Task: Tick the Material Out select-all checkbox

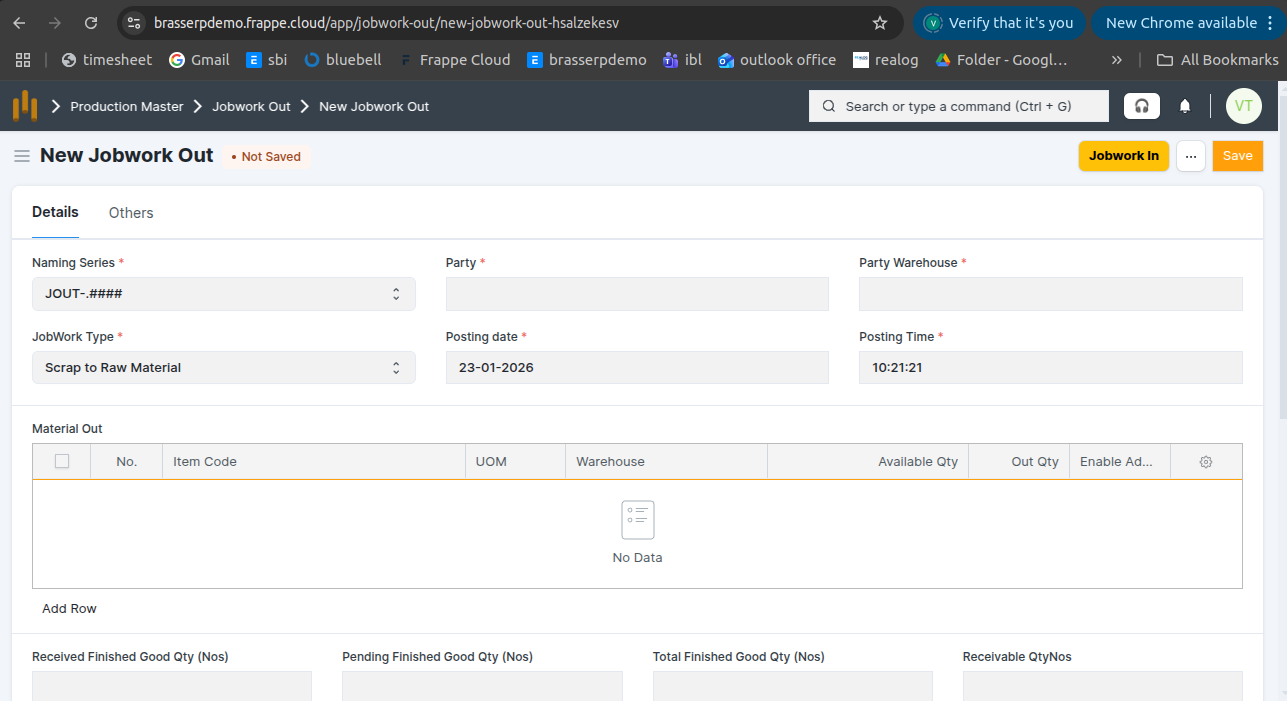Action: pyautogui.click(x=62, y=462)
